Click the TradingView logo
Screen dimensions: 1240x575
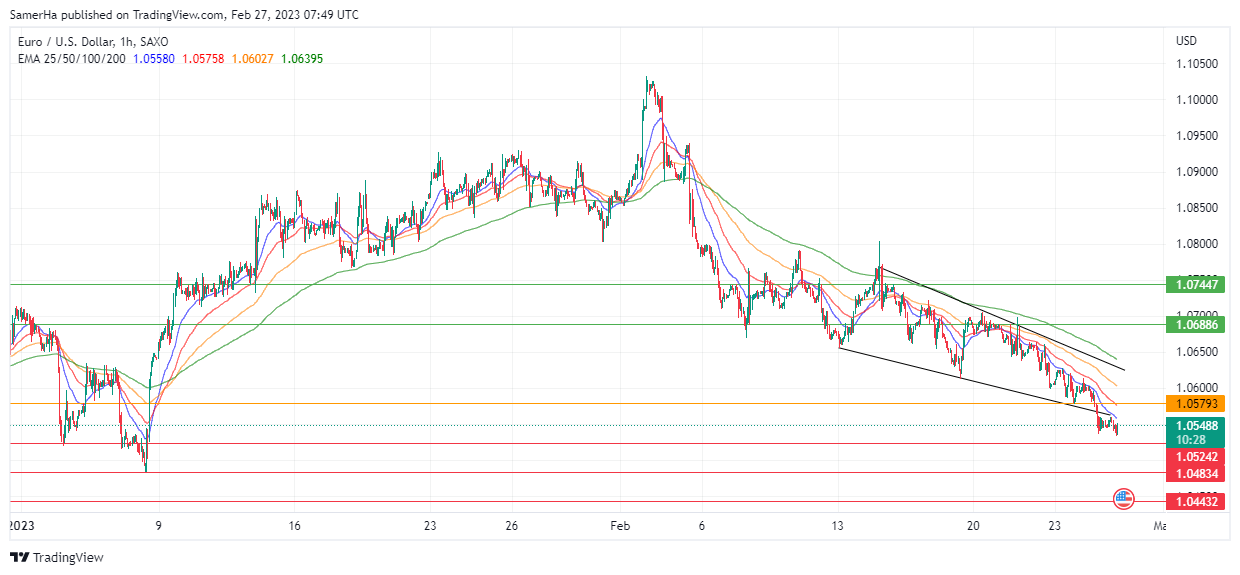[57, 557]
